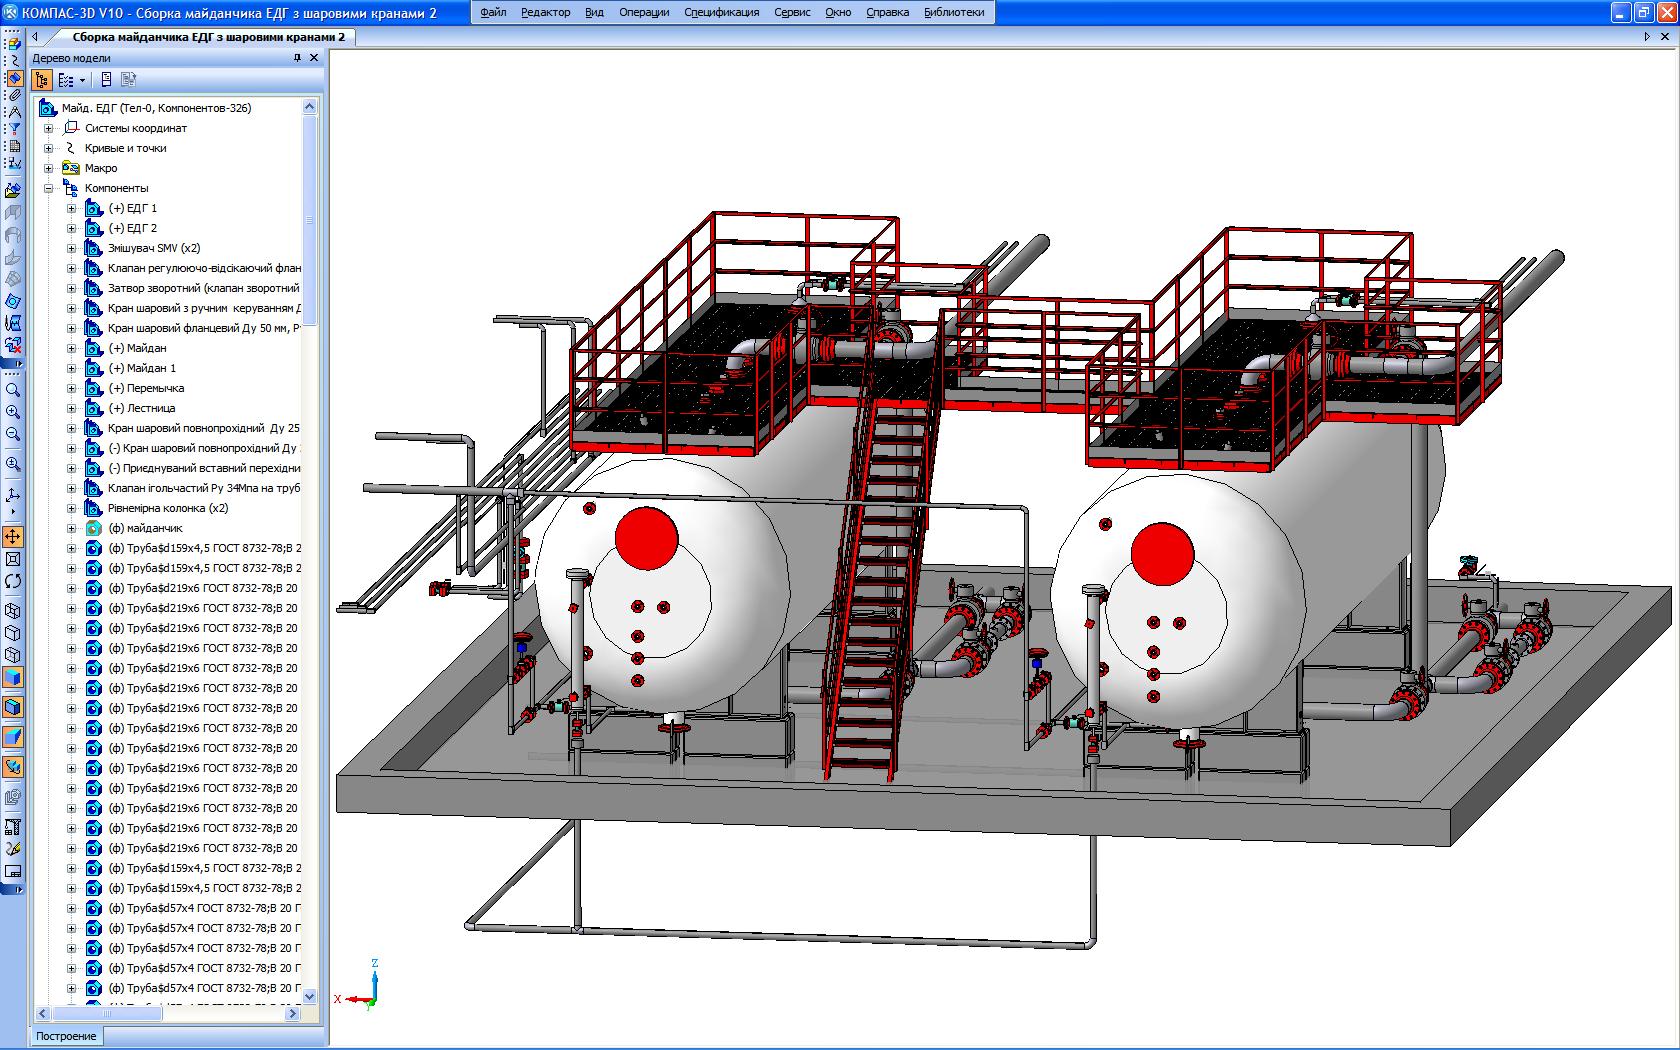The image size is (1680, 1050).
Task: Click the paperclip icon in left toolbar
Action: (x=14, y=95)
